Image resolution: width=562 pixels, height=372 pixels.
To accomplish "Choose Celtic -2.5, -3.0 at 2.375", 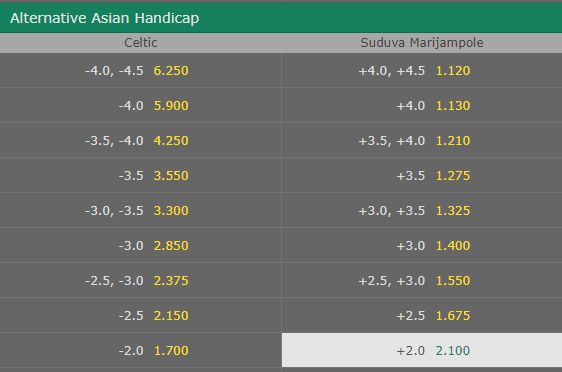I will 140,280.
